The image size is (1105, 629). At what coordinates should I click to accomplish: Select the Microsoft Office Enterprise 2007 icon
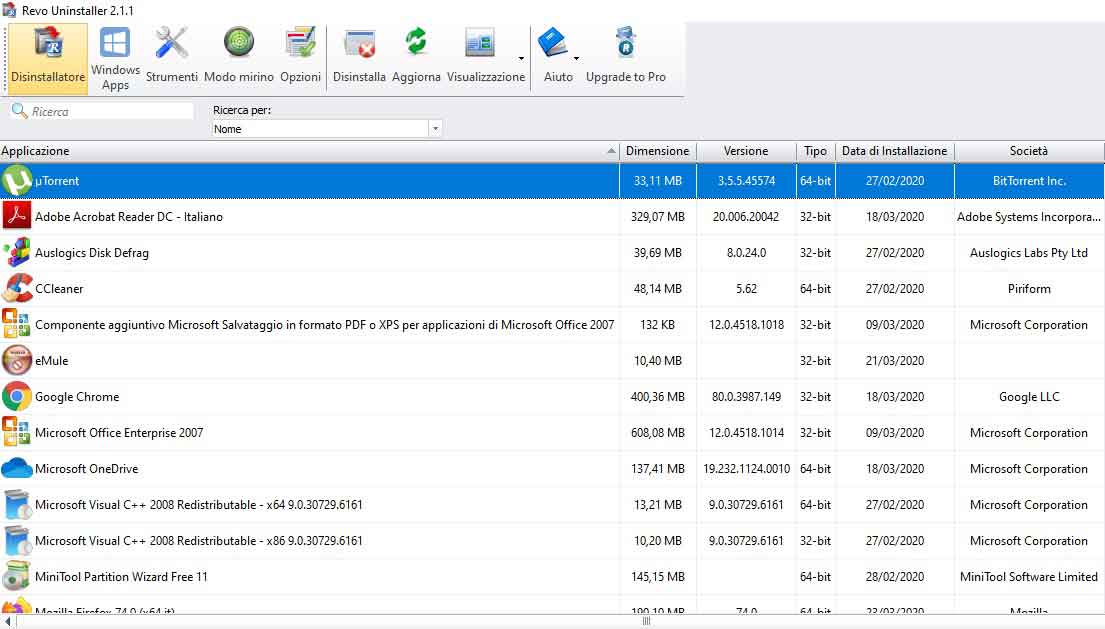pos(16,432)
